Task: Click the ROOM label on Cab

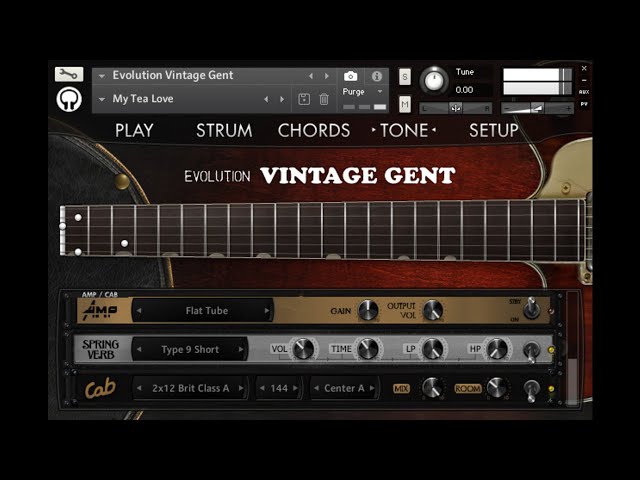Action: (x=467, y=389)
